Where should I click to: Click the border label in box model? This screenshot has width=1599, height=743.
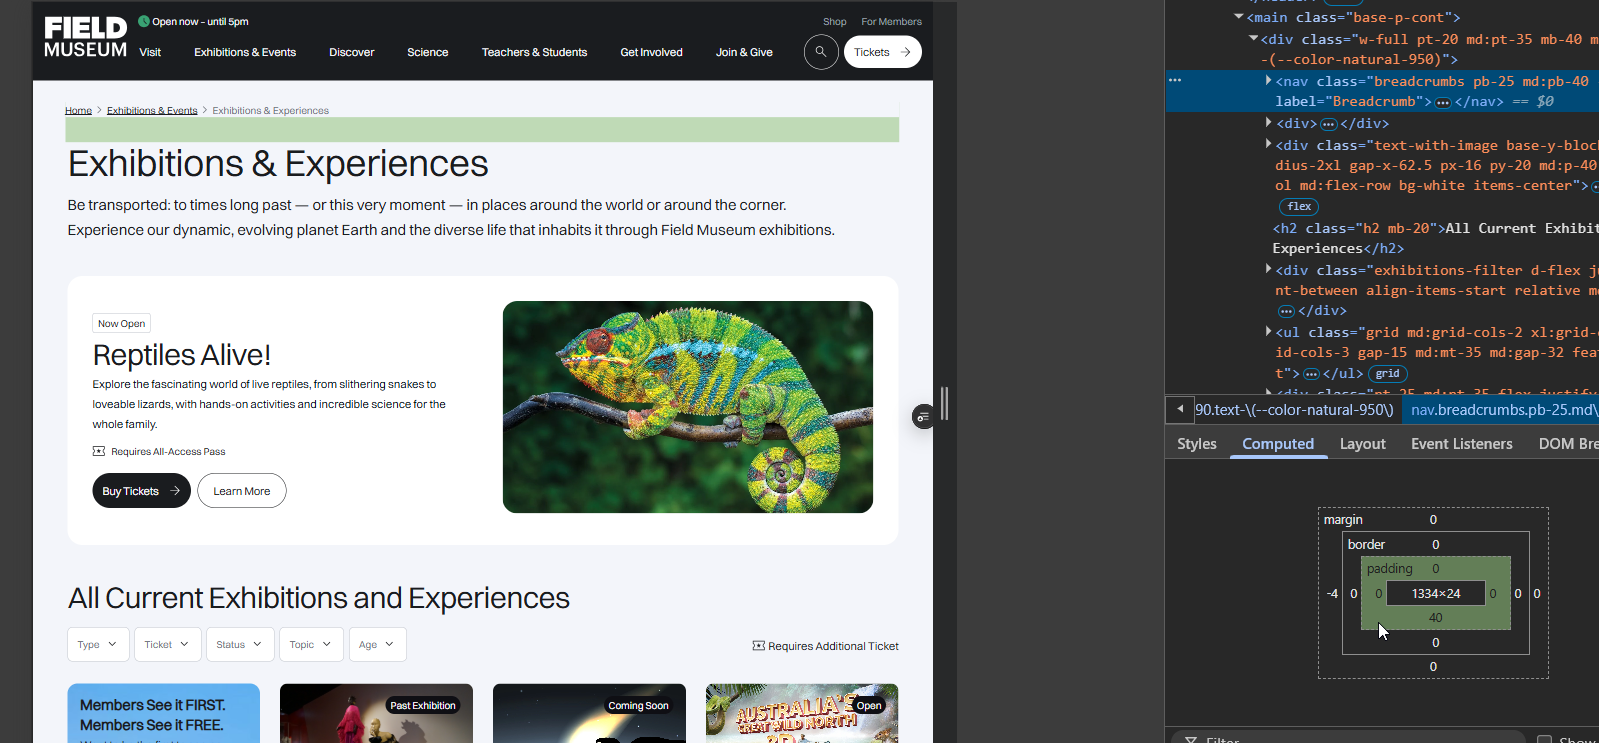(x=1366, y=545)
